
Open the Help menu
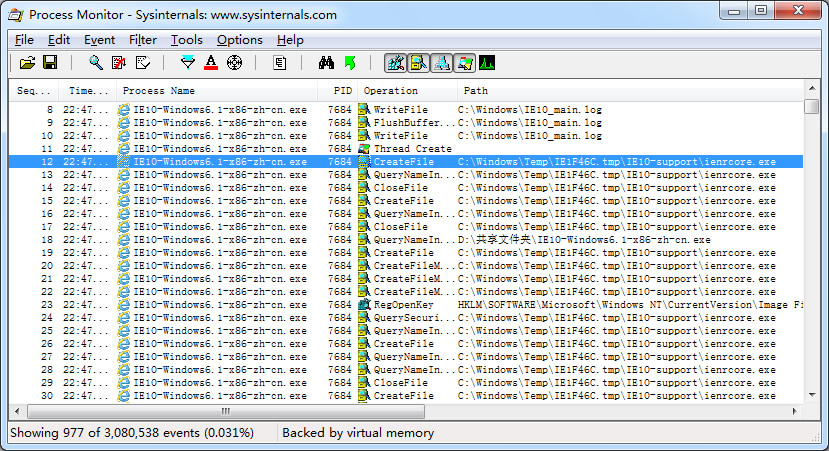290,40
